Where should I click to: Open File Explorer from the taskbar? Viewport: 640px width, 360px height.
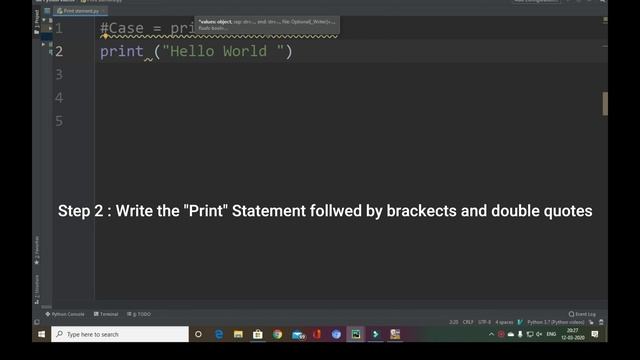(238, 334)
